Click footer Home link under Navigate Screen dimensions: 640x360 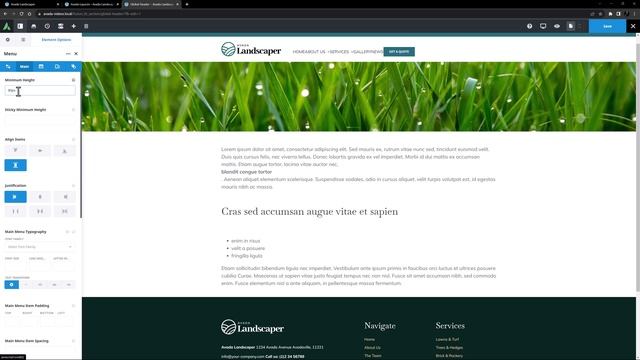pos(369,339)
